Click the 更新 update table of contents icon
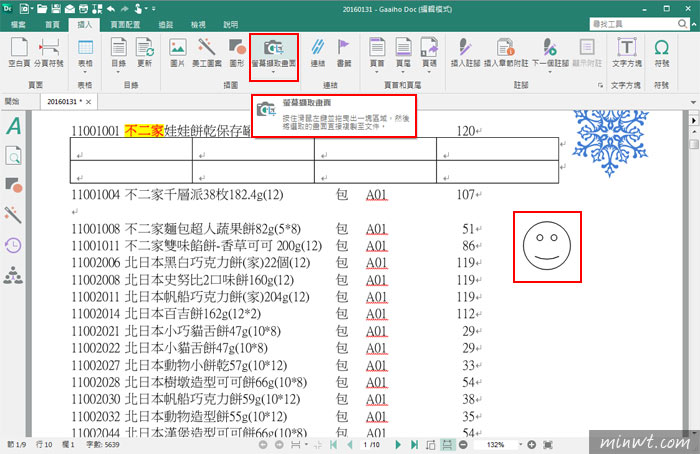The width and height of the screenshot is (700, 454). pos(145,53)
